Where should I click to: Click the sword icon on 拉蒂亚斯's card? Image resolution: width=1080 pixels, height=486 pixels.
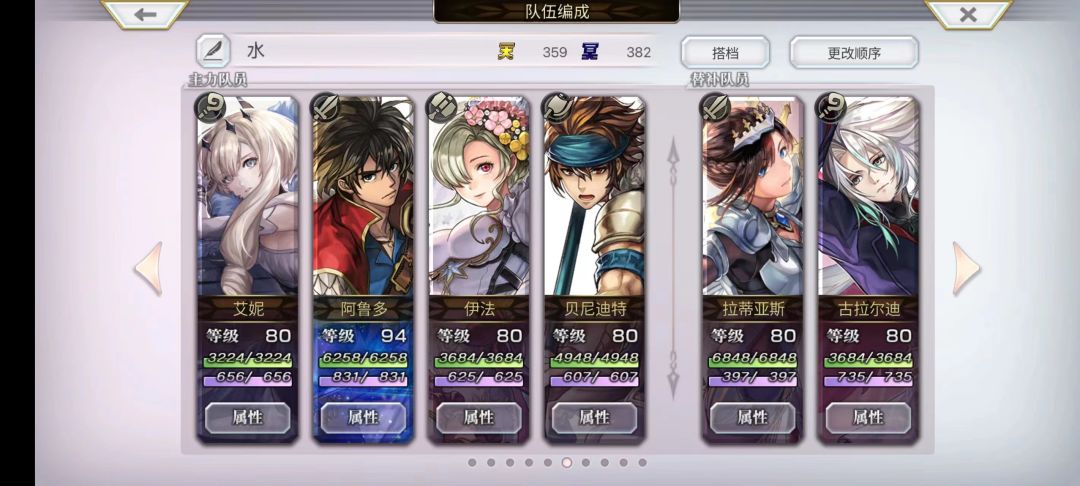(x=714, y=107)
